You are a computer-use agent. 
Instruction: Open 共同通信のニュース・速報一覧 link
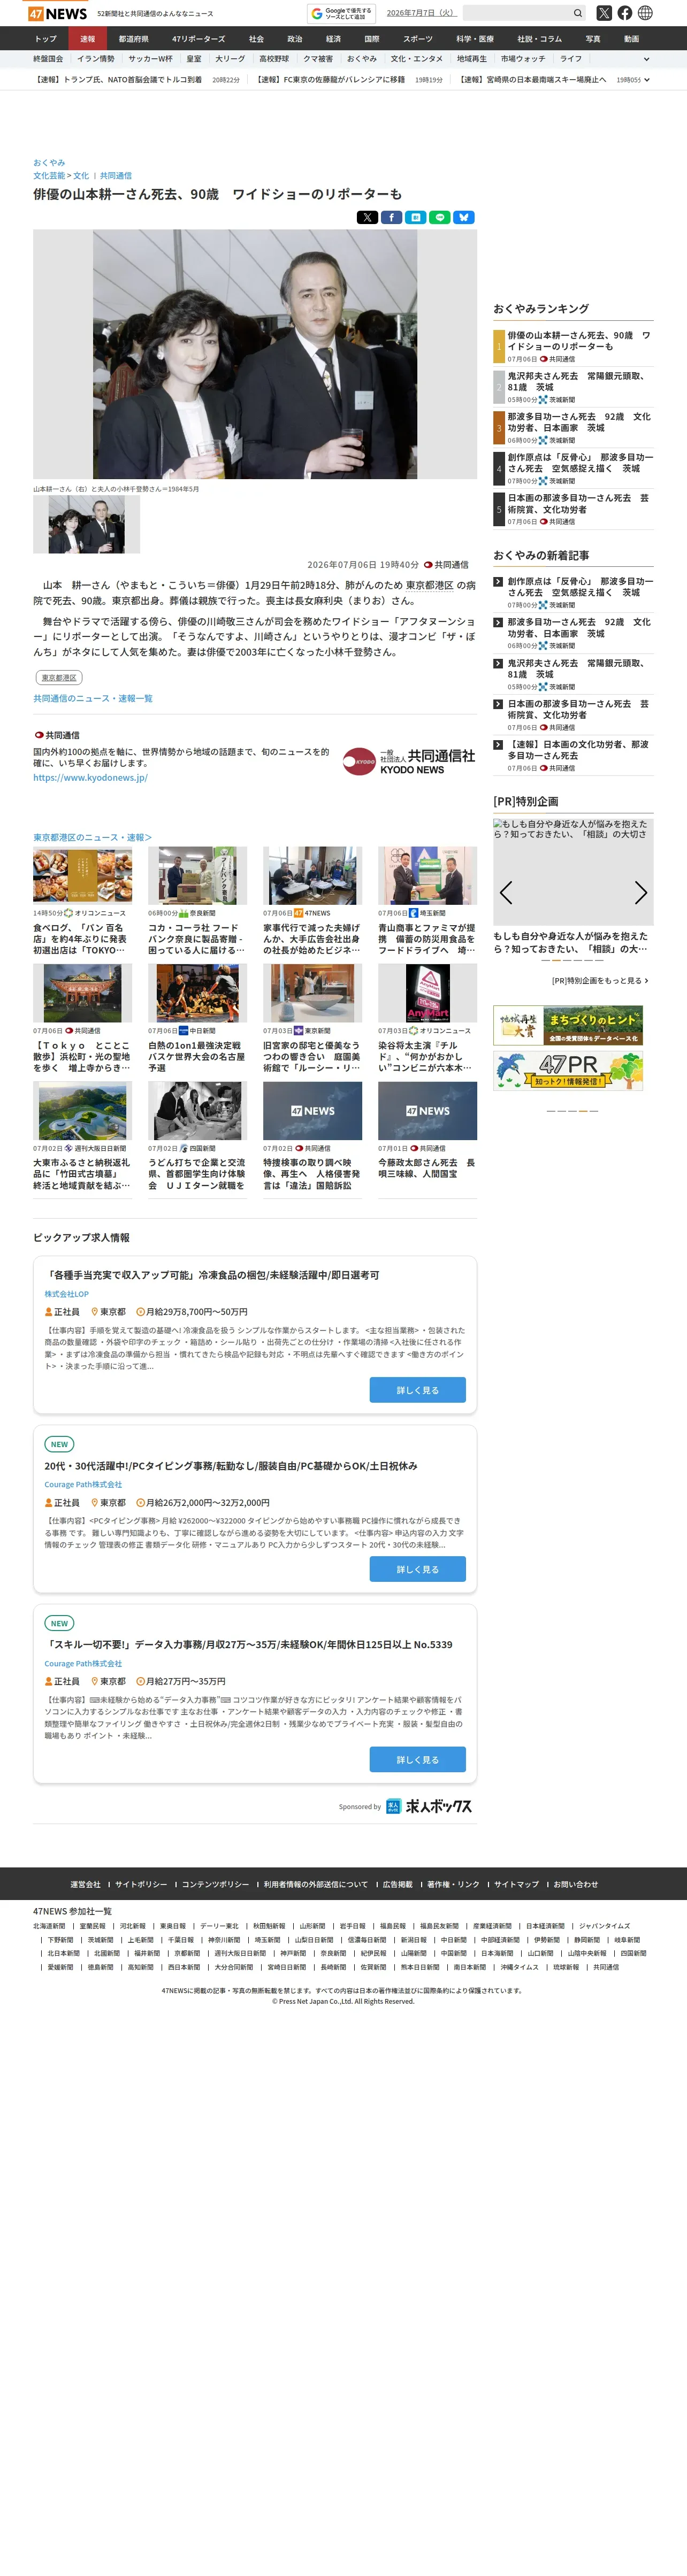click(x=93, y=699)
